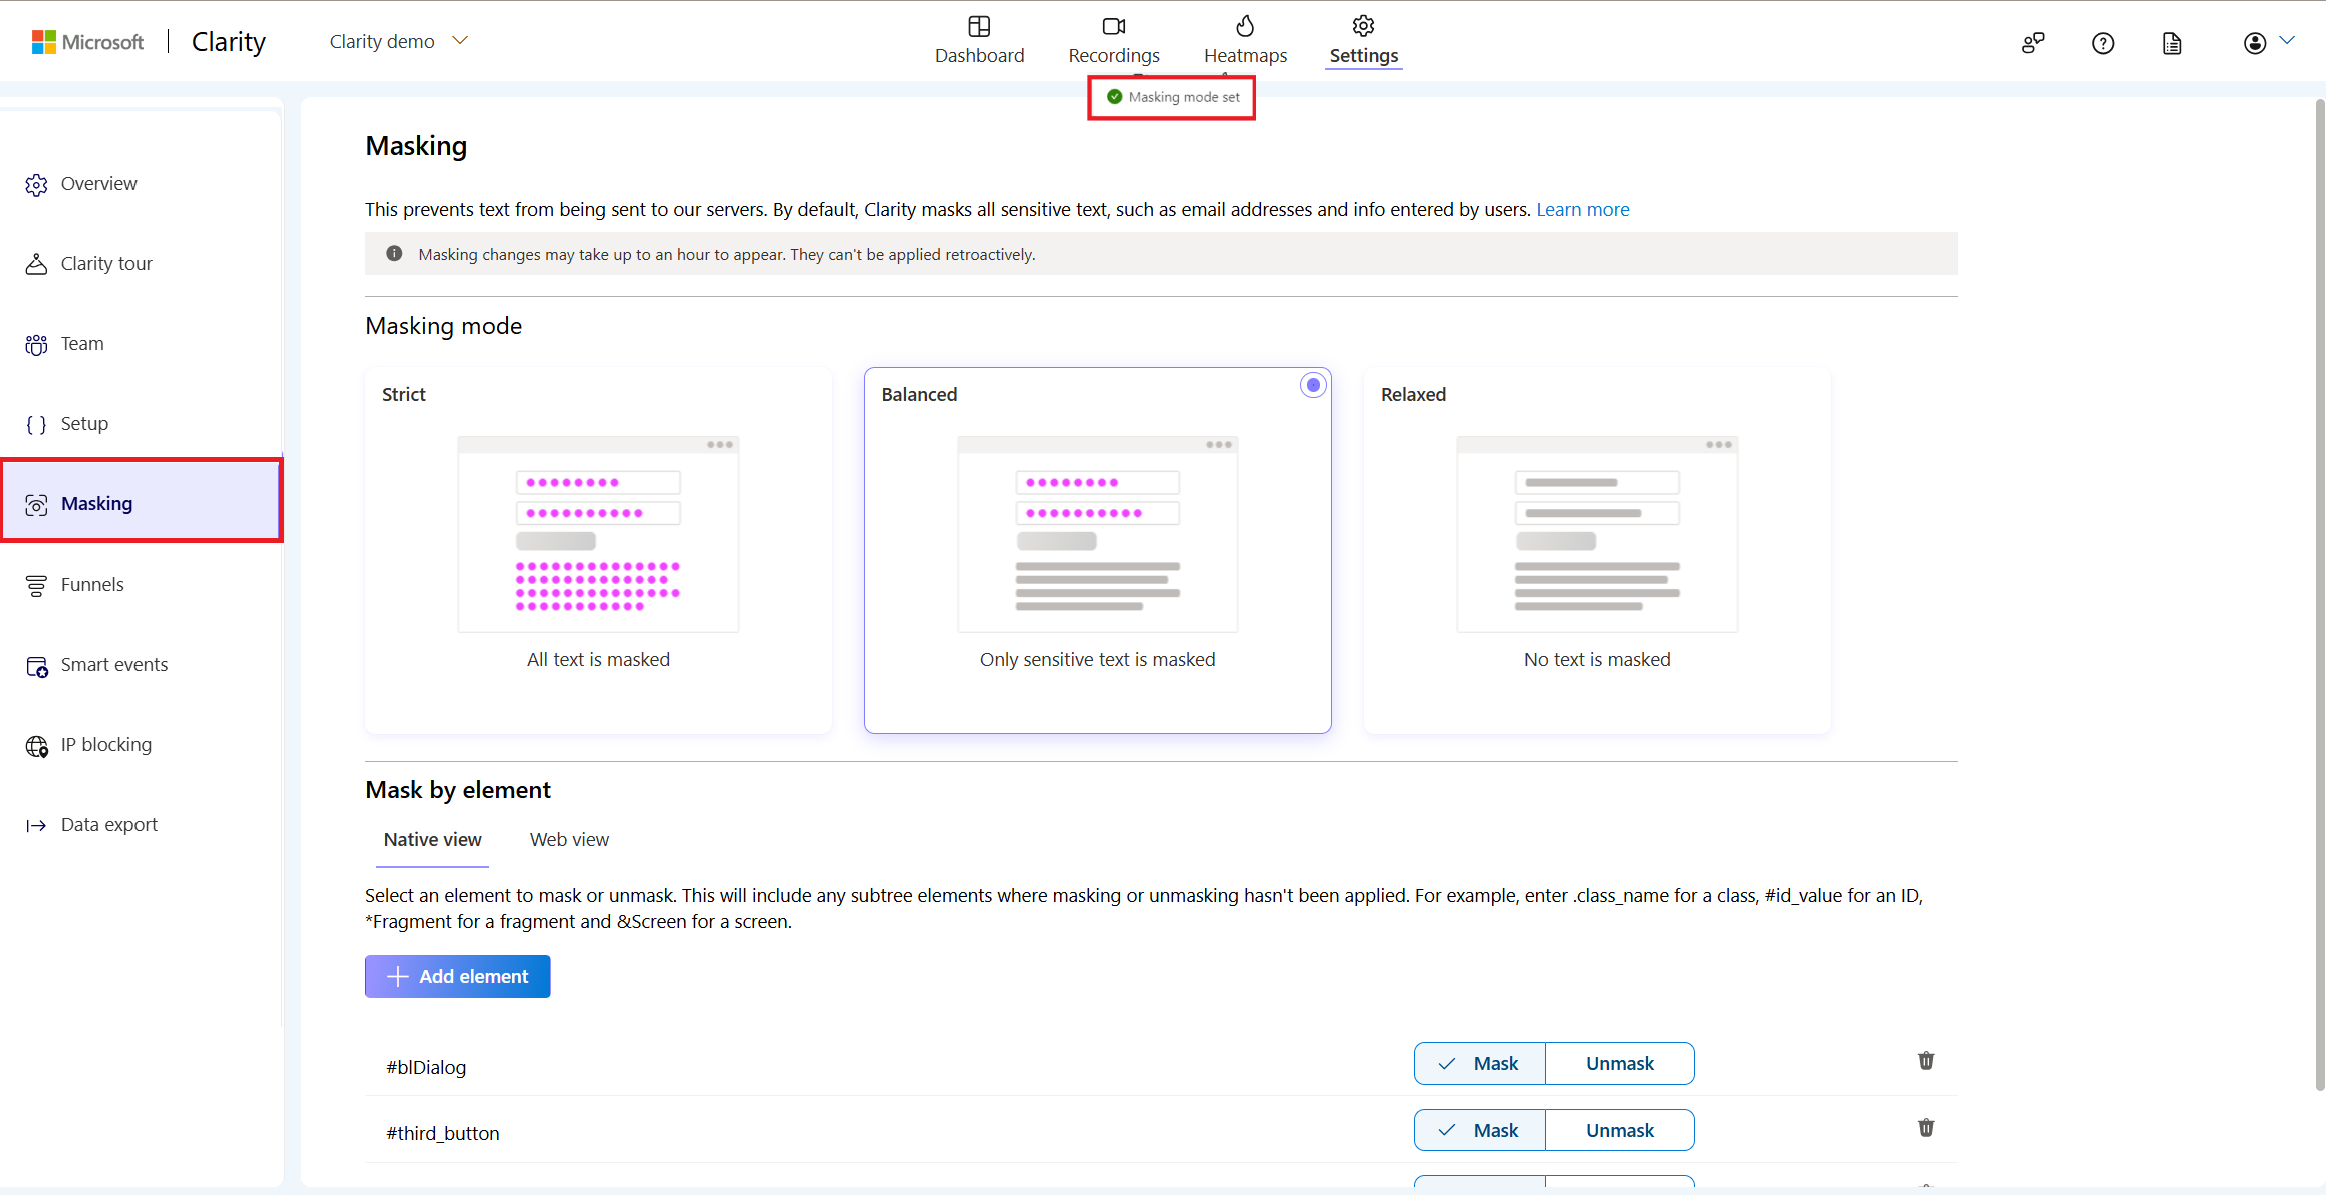Click the Funnels sidebar icon
Image resolution: width=2326 pixels, height=1195 pixels.
click(x=37, y=584)
